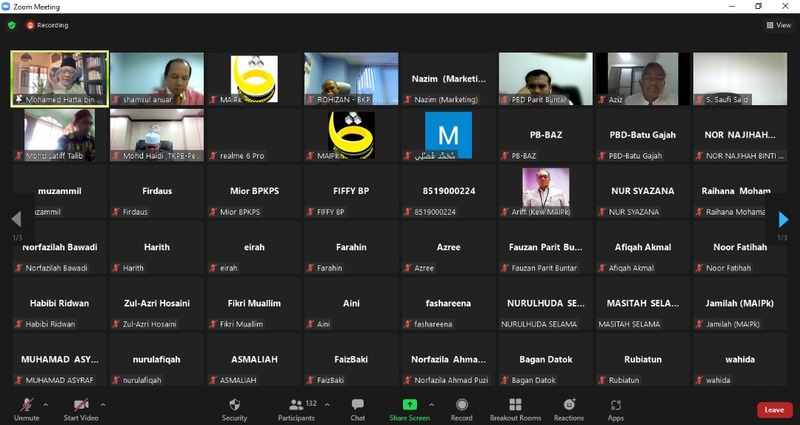Click muted mic icon beside wahida name
The height and width of the screenshot is (425, 800).
(699, 380)
